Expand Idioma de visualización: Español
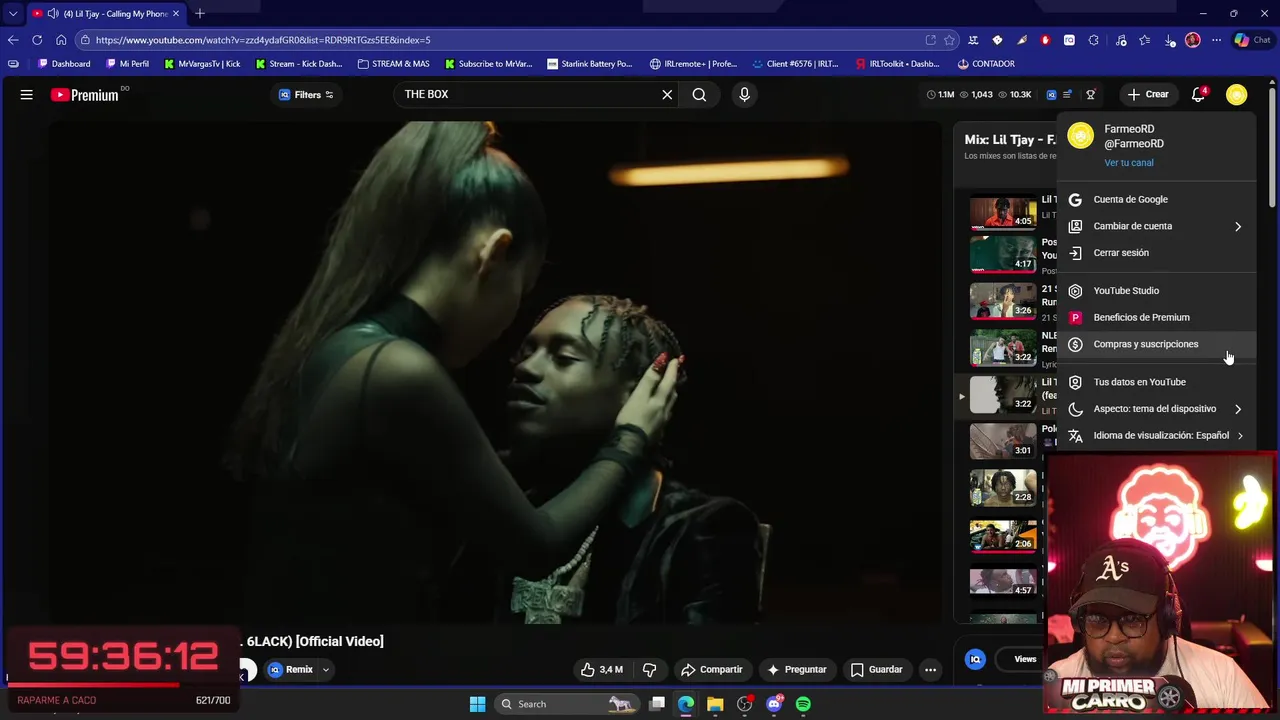This screenshot has height=720, width=1280. pos(1155,436)
